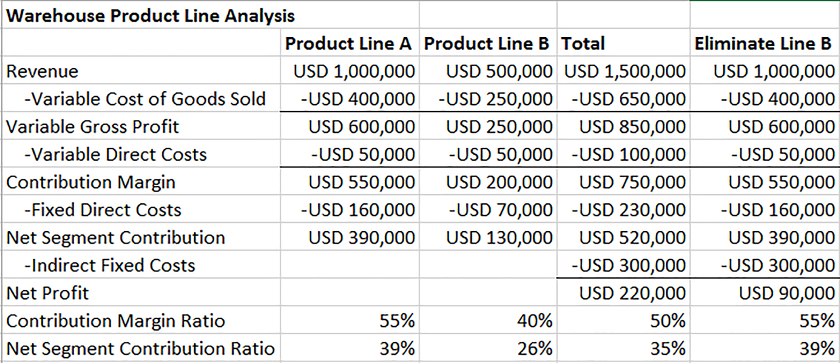Select the Warehouse Product Line Analysis title cell

pyautogui.click(x=151, y=16)
